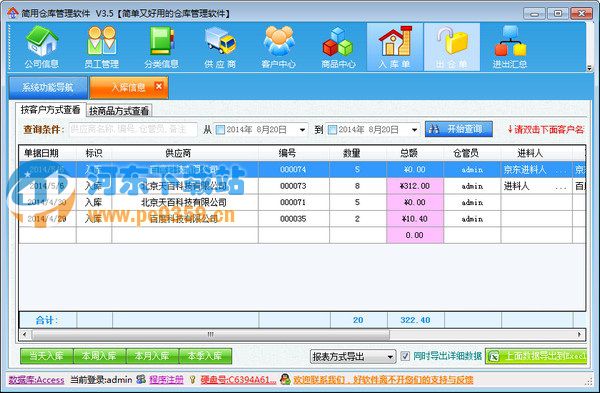Viewport: 600px width, 393px height.
Task: Filter by 本季入库 button
Action: pyautogui.click(x=205, y=356)
